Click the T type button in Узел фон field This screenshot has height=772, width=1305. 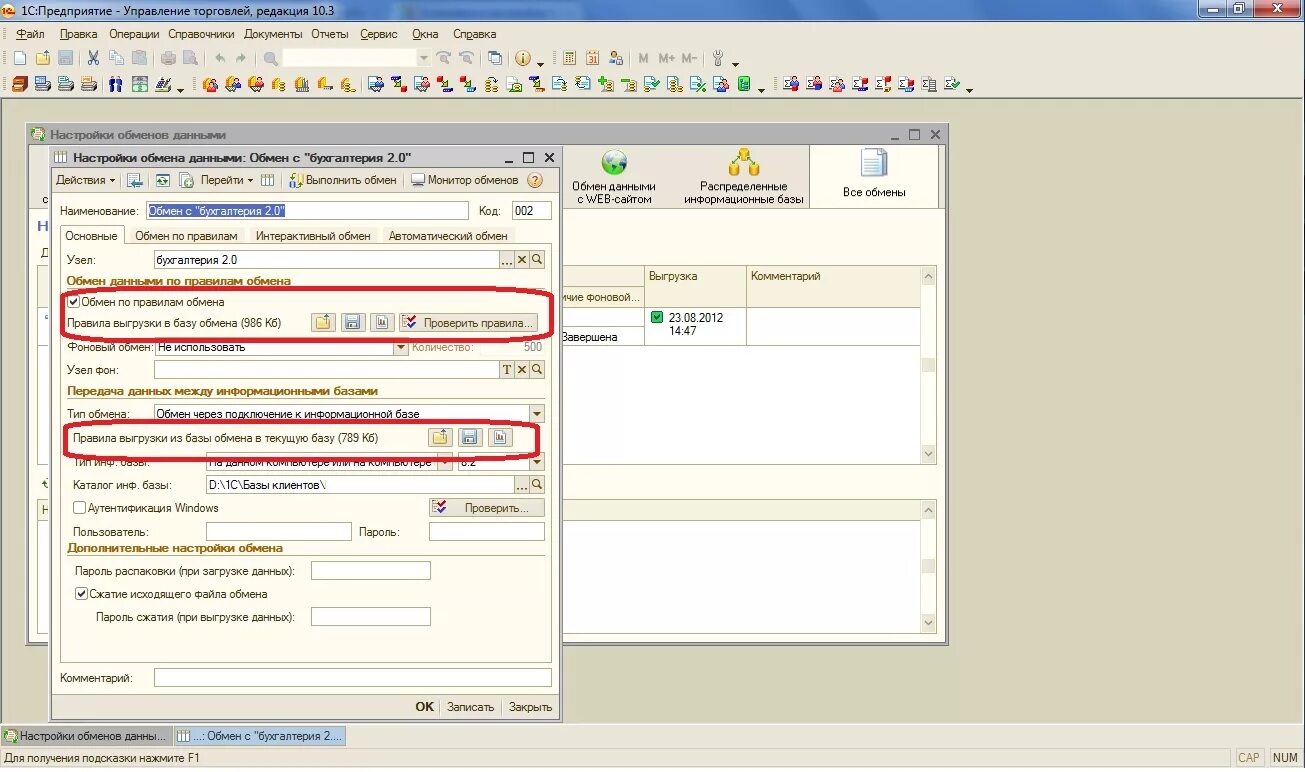pyautogui.click(x=507, y=370)
